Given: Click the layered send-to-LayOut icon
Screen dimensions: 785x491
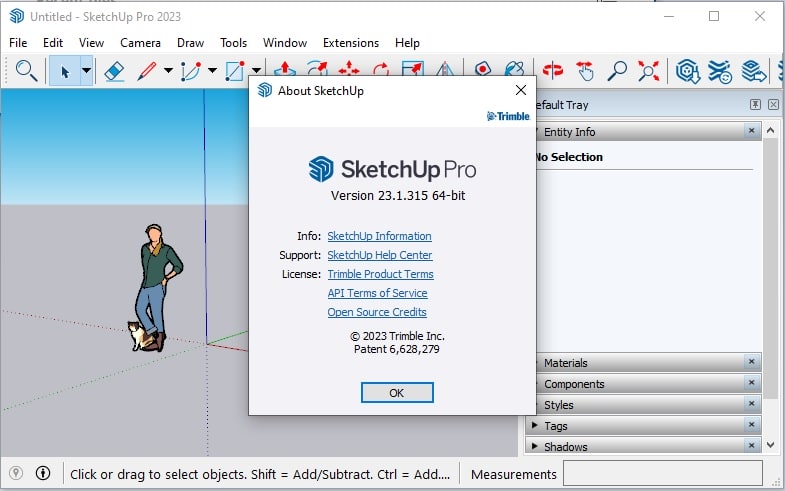Looking at the screenshot, I should [x=753, y=71].
